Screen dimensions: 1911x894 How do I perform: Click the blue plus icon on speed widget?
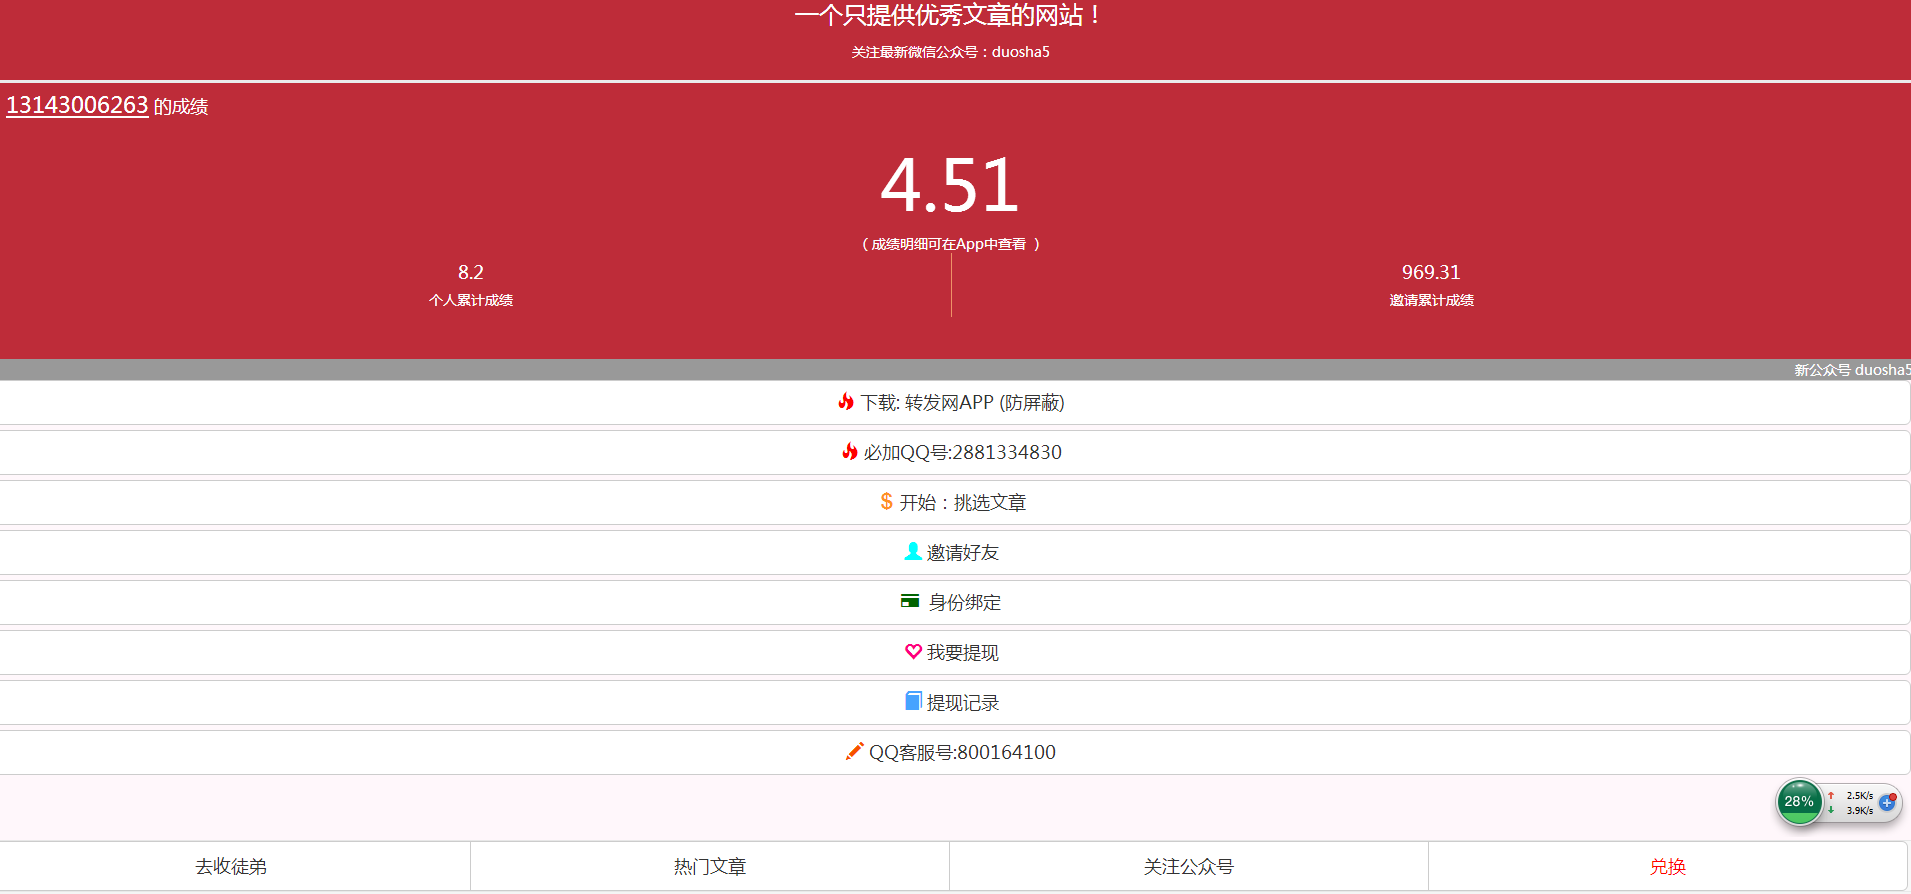1887,802
